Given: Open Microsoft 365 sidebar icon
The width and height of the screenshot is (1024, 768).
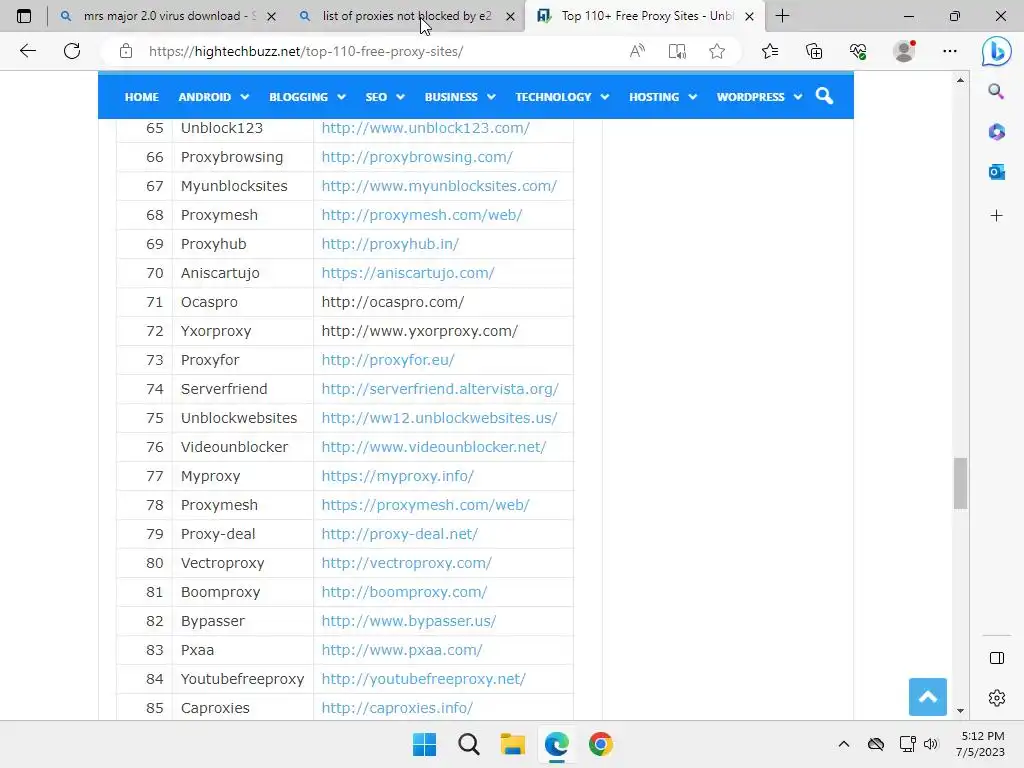Looking at the screenshot, I should point(996,132).
